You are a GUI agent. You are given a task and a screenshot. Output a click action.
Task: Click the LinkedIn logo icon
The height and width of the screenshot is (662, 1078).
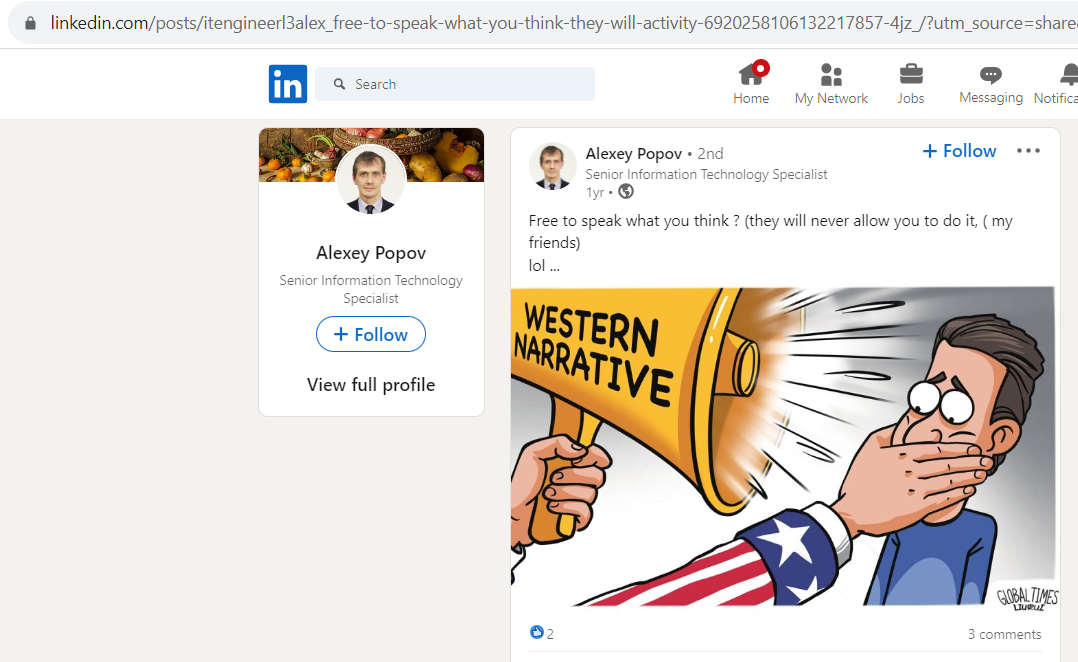coord(287,84)
